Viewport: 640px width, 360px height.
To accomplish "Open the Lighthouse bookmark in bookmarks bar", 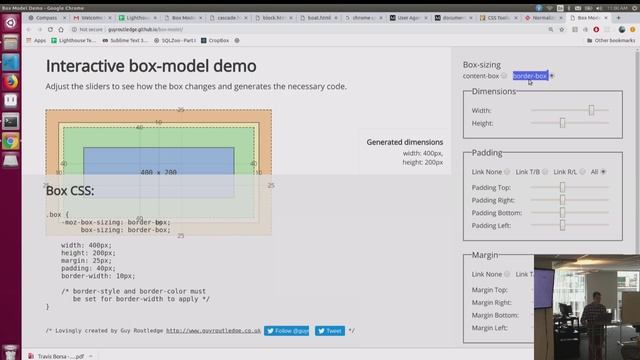I will click(x=73, y=40).
